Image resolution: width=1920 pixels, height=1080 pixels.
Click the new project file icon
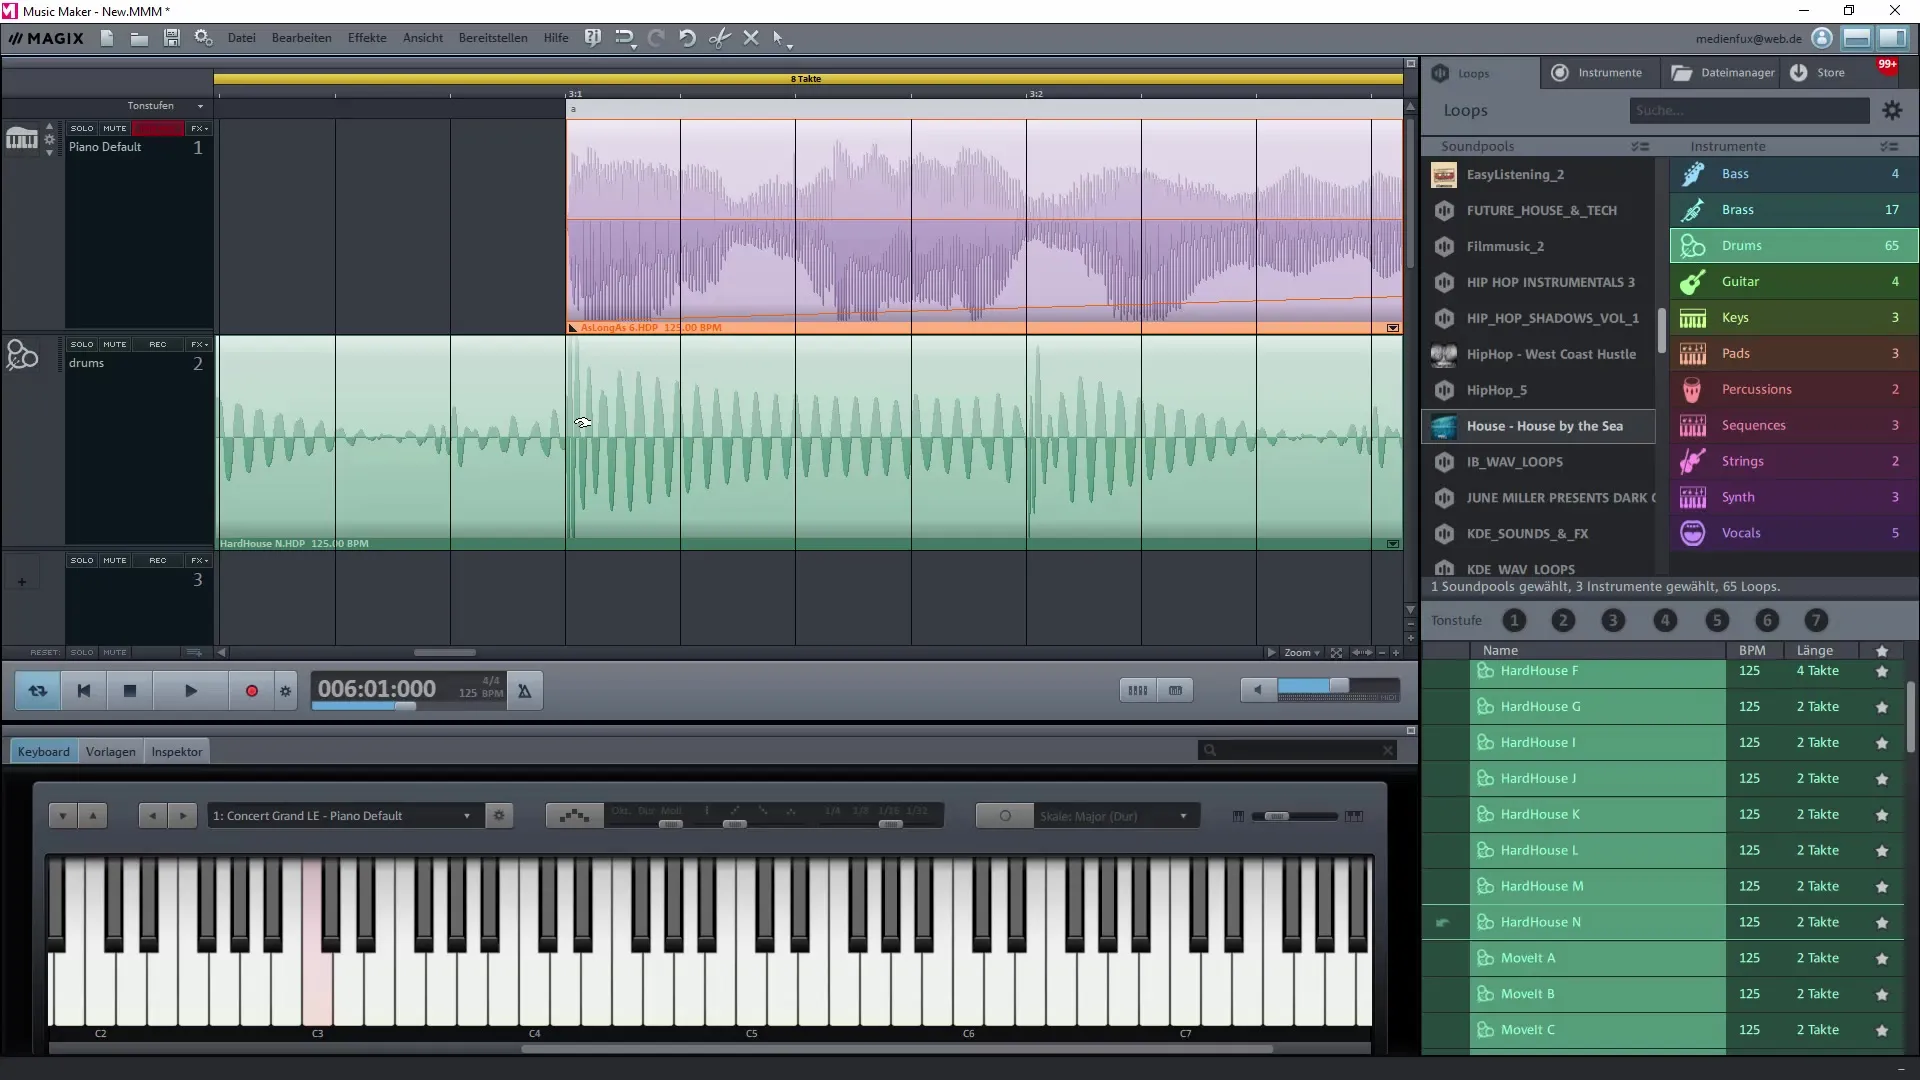pyautogui.click(x=107, y=38)
